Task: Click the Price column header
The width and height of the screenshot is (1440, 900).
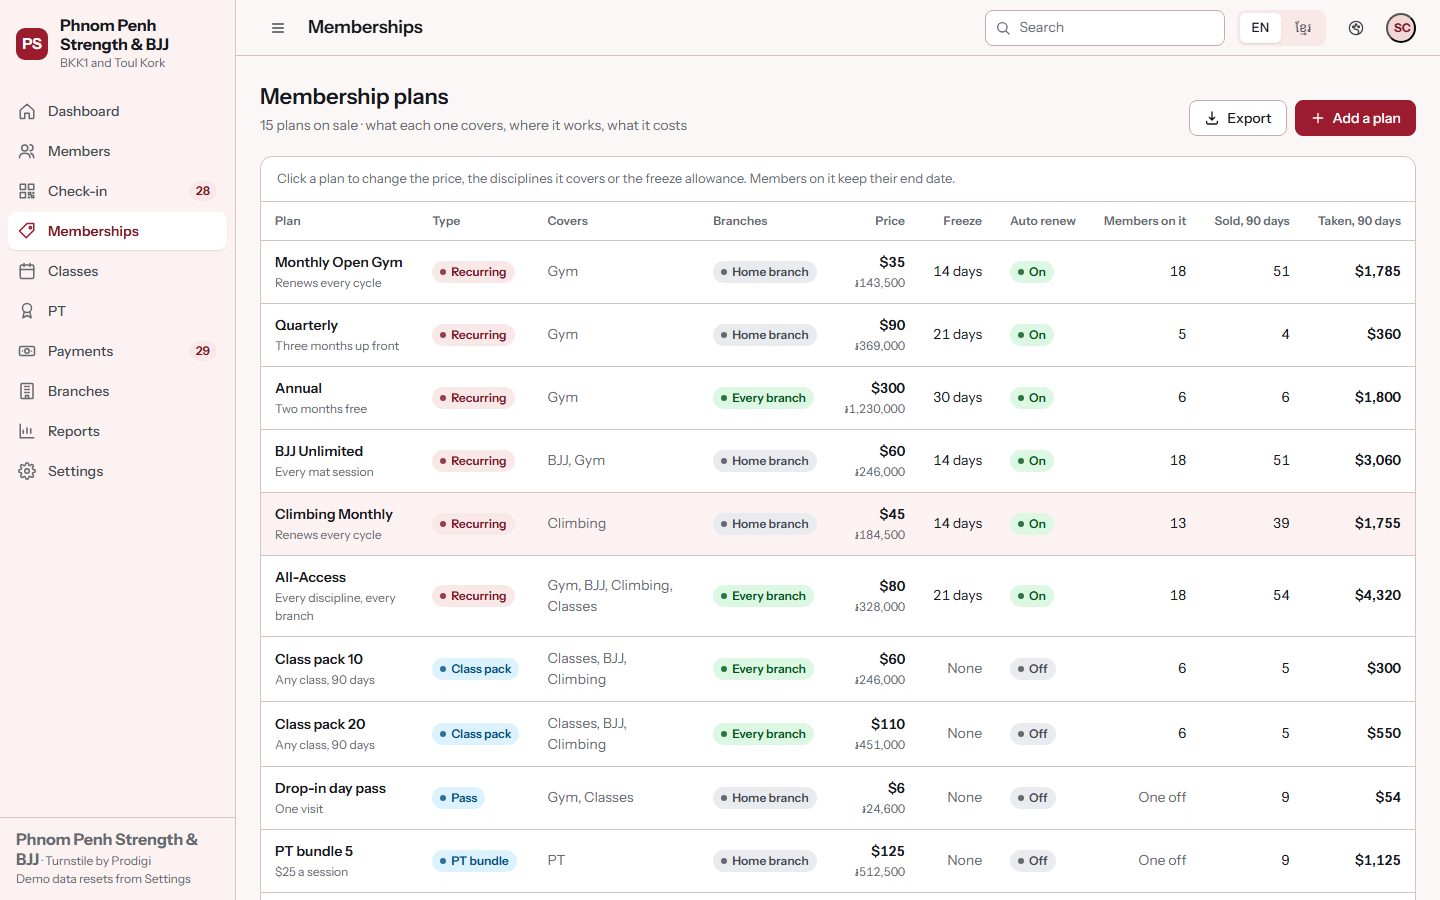Action: click(x=890, y=221)
